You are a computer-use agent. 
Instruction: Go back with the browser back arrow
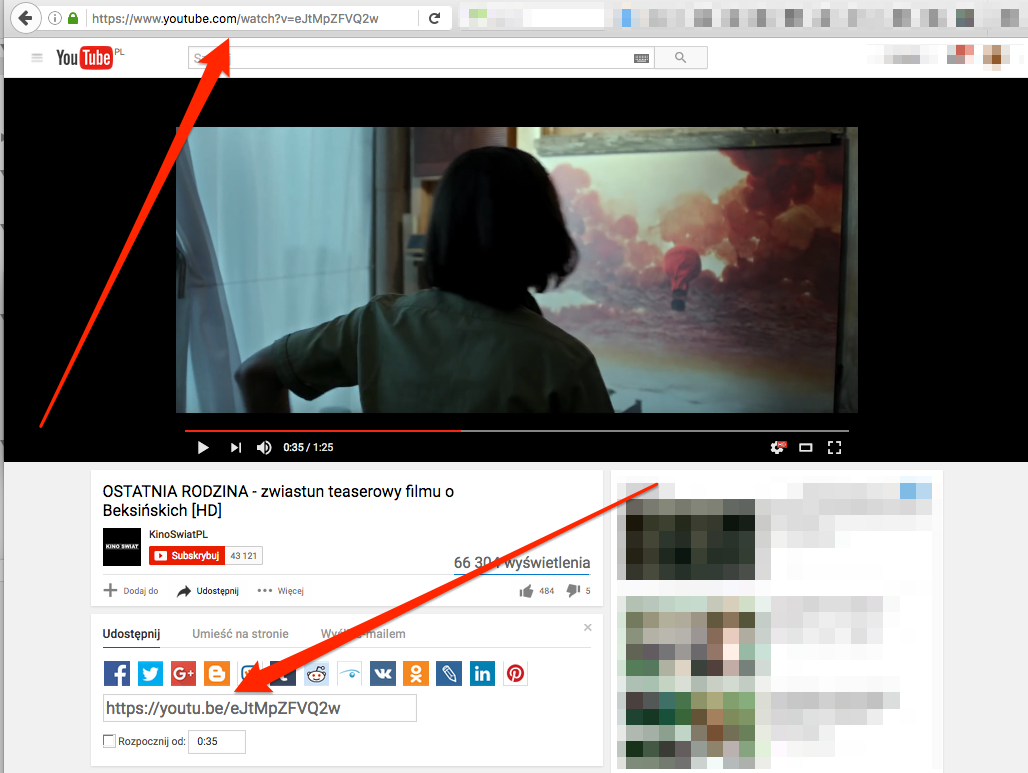click(26, 18)
